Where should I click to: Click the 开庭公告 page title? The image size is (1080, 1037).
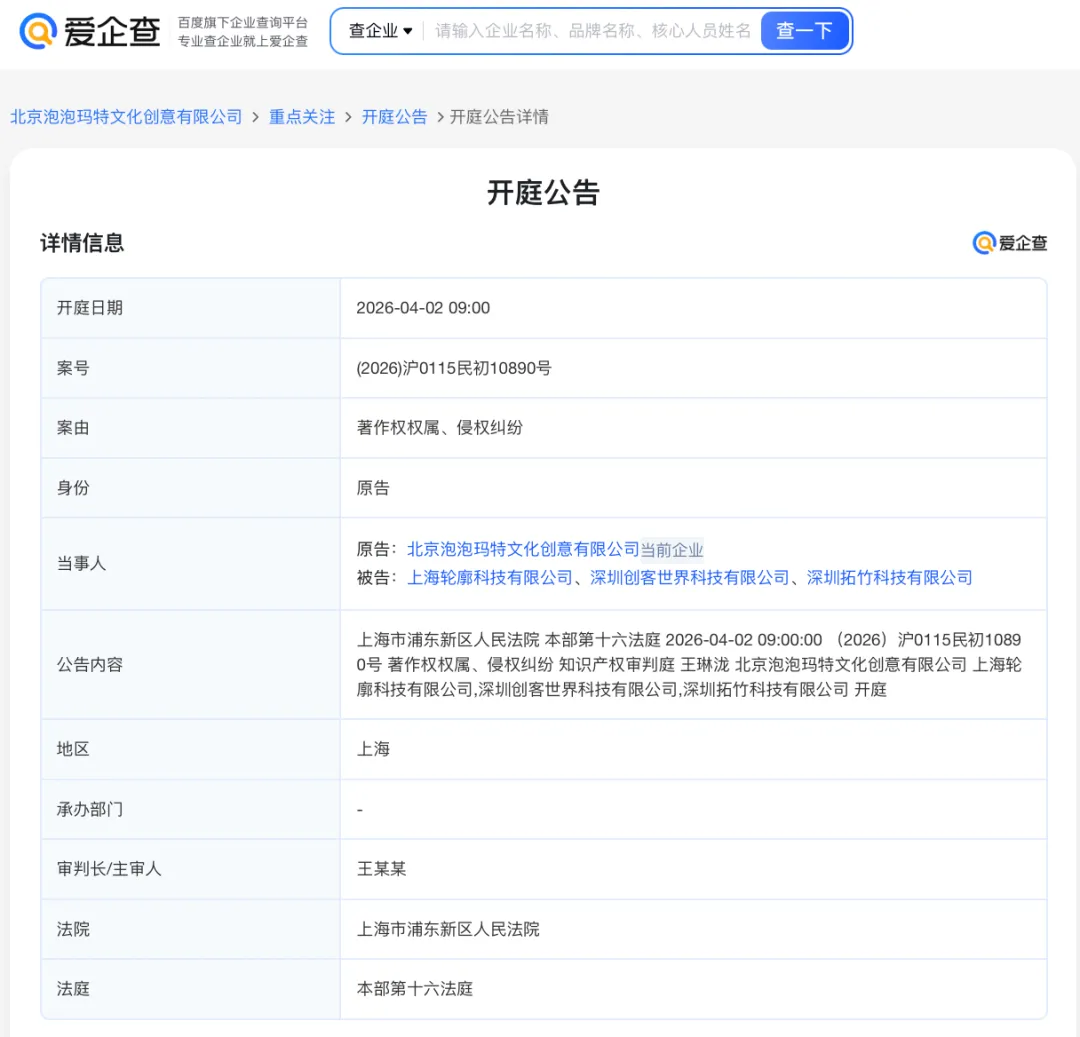tap(543, 192)
